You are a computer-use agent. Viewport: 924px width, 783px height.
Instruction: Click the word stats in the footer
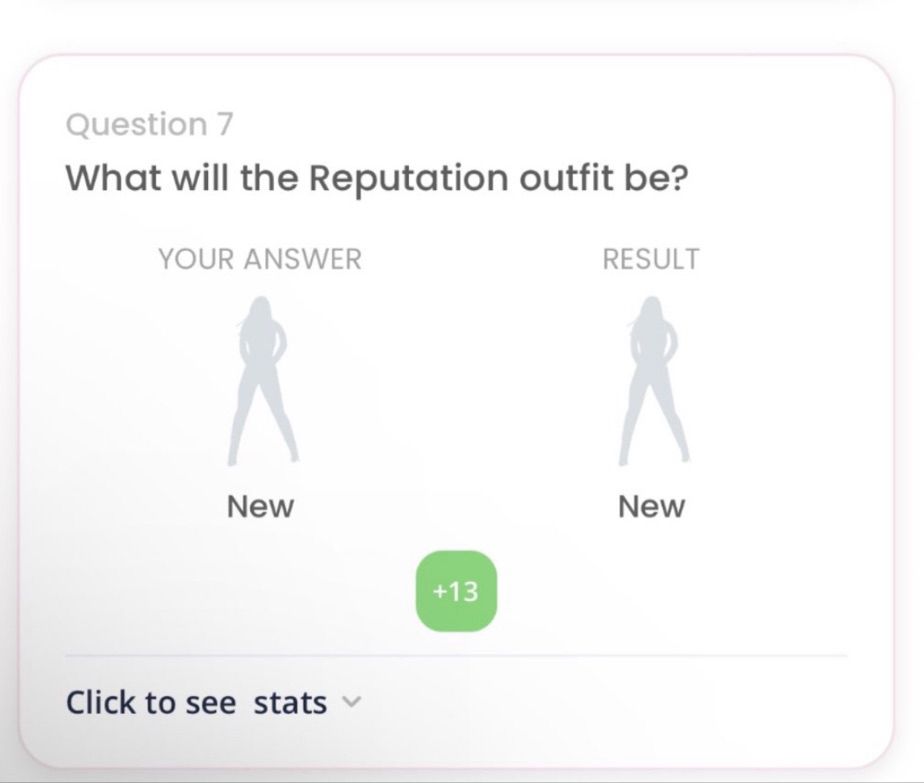point(290,702)
